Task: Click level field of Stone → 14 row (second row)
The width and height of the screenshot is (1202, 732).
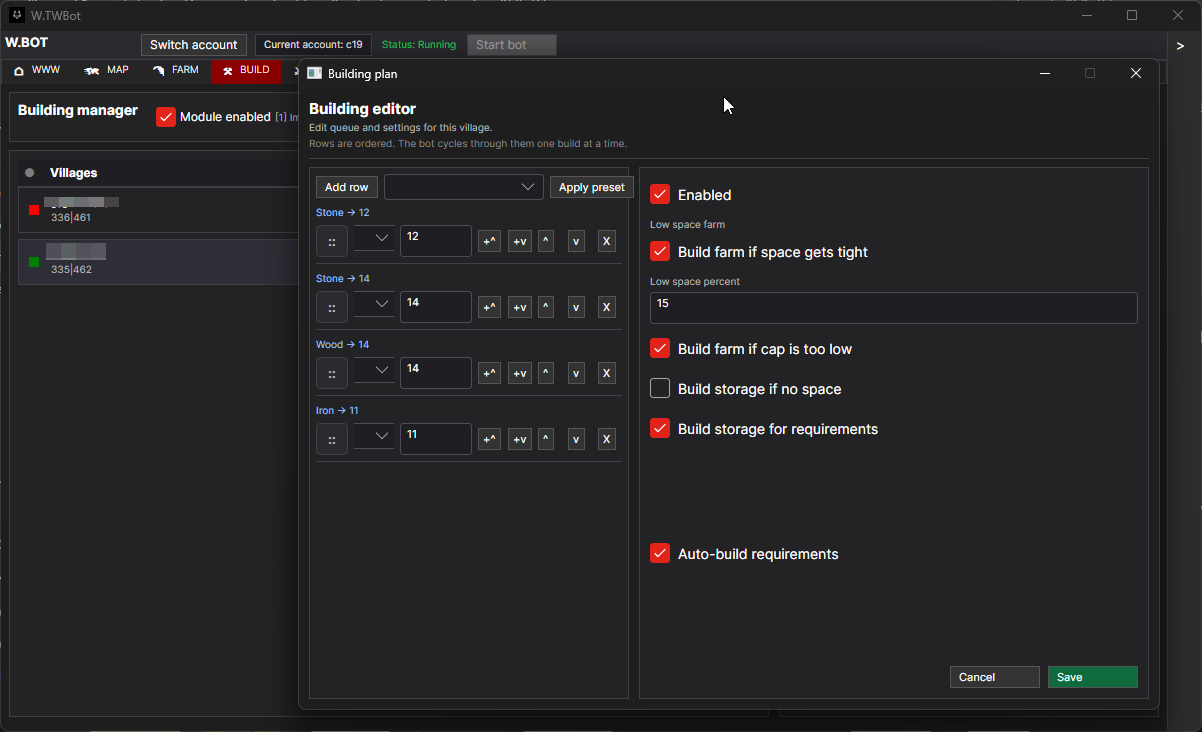Action: [x=436, y=307]
